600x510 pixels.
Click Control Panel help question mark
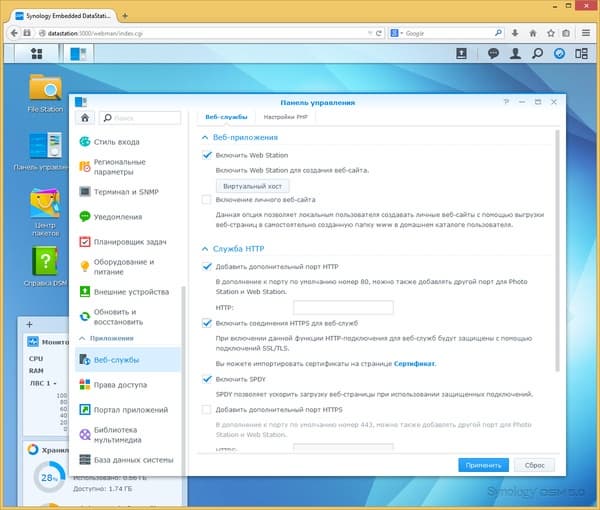pyautogui.click(x=506, y=102)
